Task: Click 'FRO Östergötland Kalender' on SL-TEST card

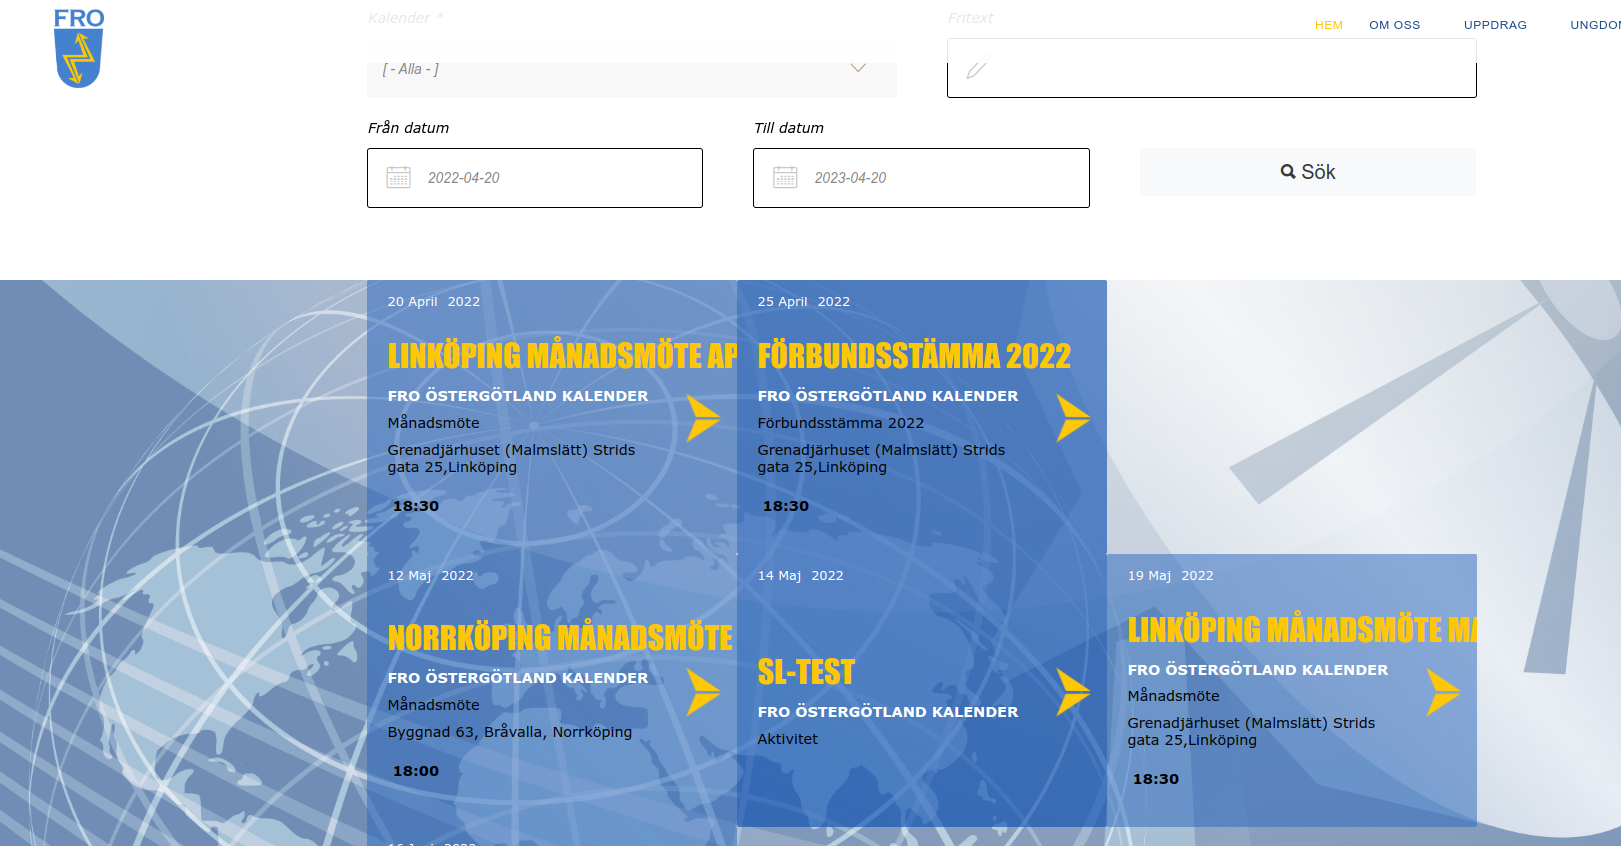Action: pyautogui.click(x=888, y=712)
